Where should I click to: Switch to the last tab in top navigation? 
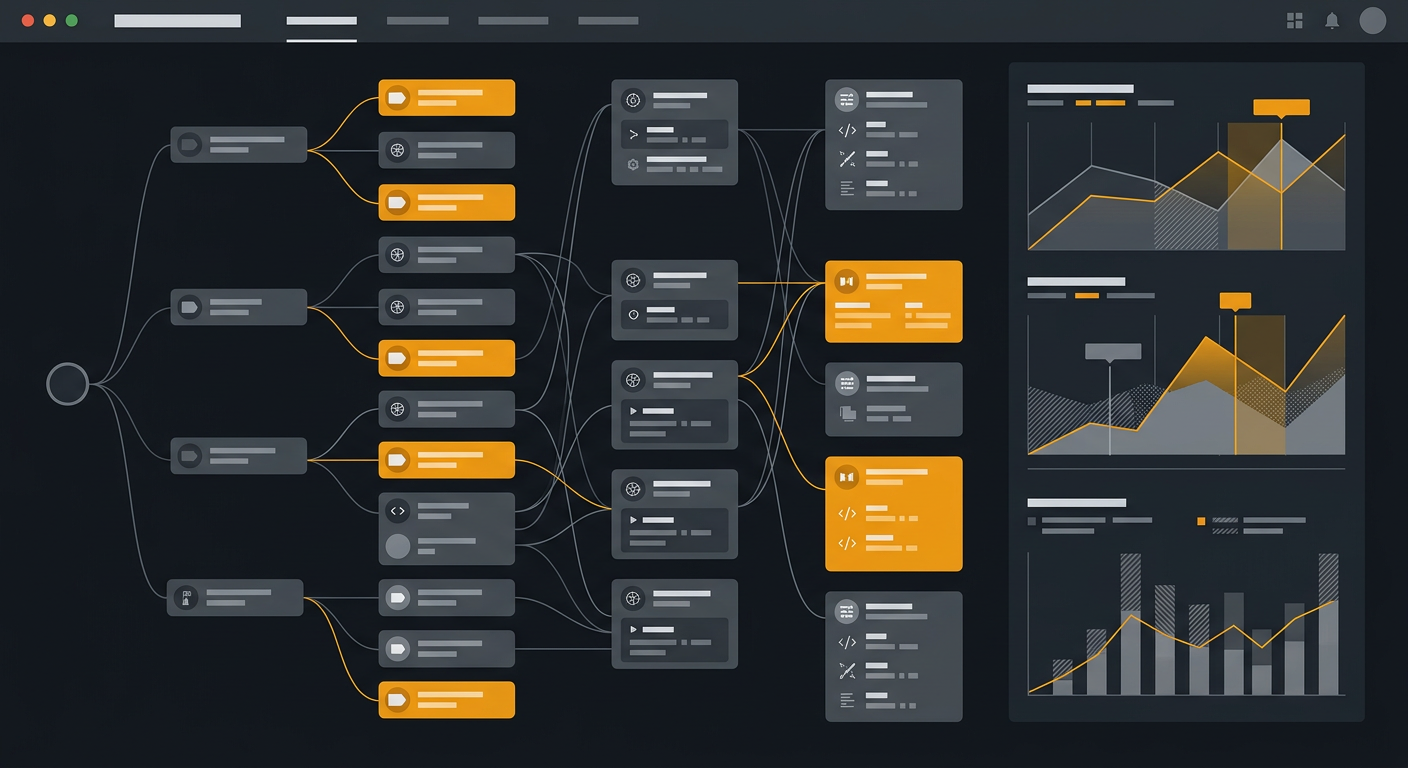pyautogui.click(x=608, y=20)
